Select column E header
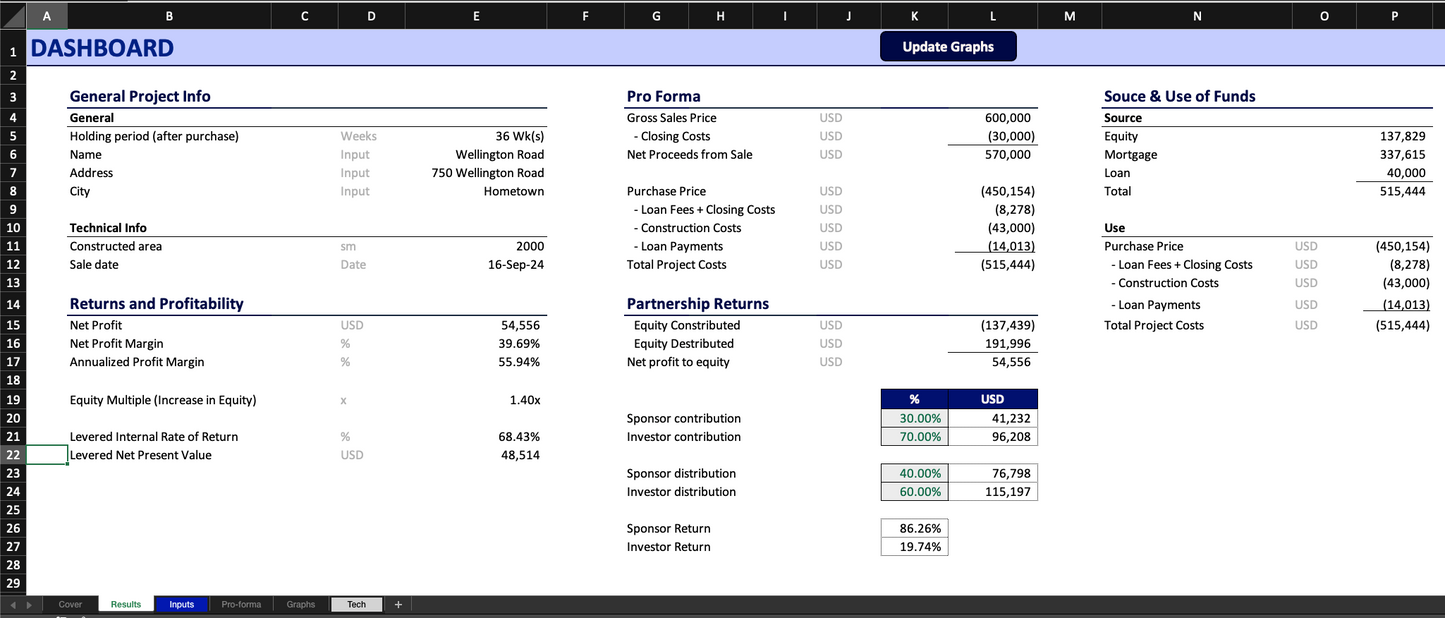The height and width of the screenshot is (618, 1445). (475, 16)
